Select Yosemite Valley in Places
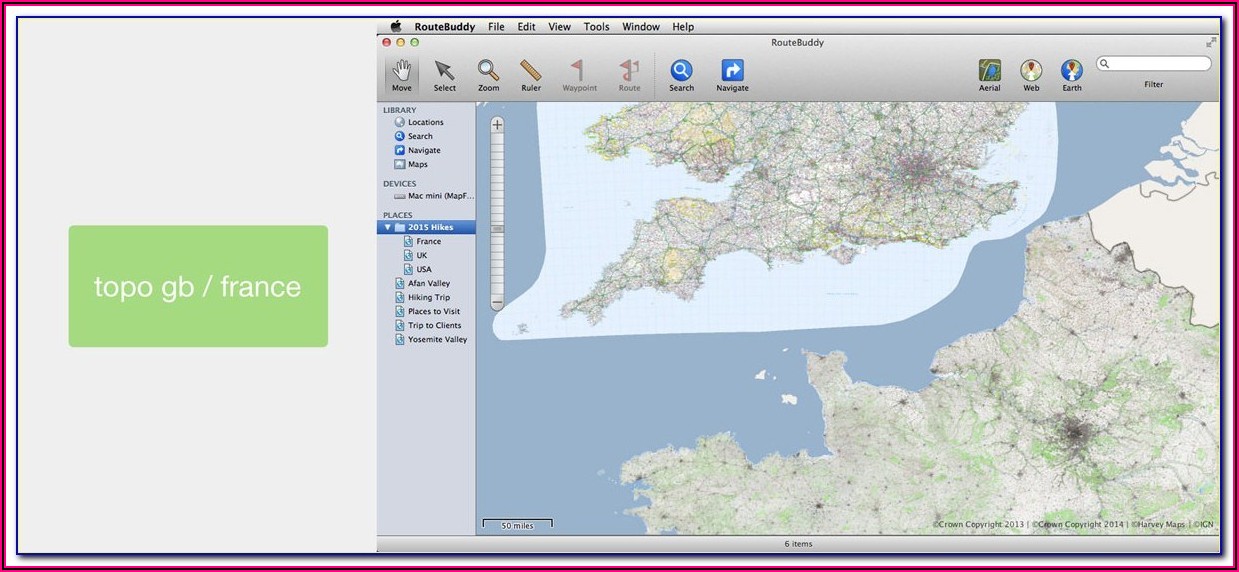1239x572 pixels. [x=437, y=340]
